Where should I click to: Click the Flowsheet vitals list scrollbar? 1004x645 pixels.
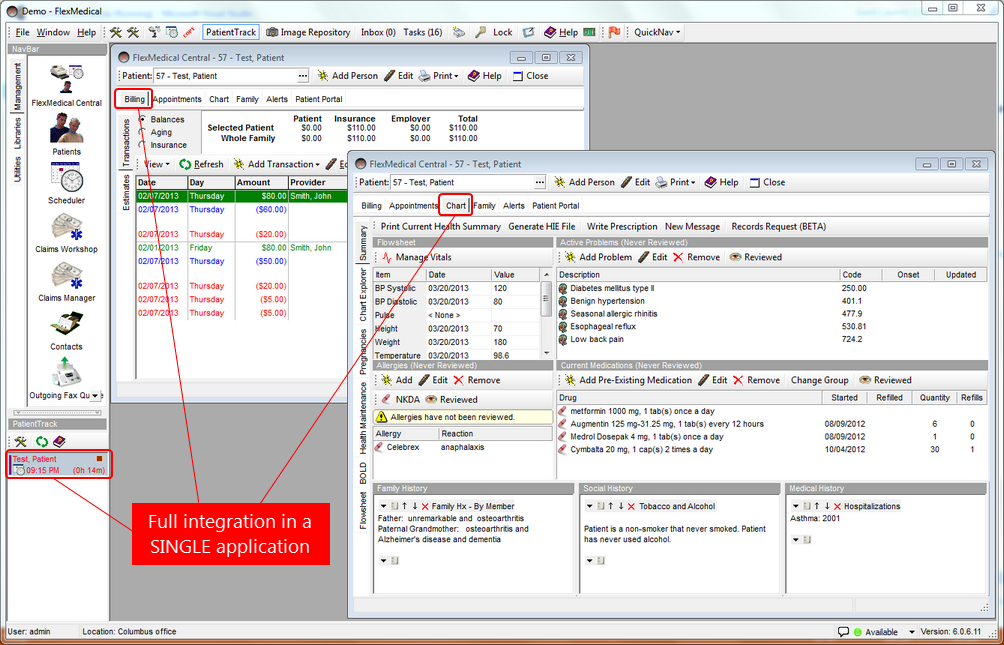(546, 313)
